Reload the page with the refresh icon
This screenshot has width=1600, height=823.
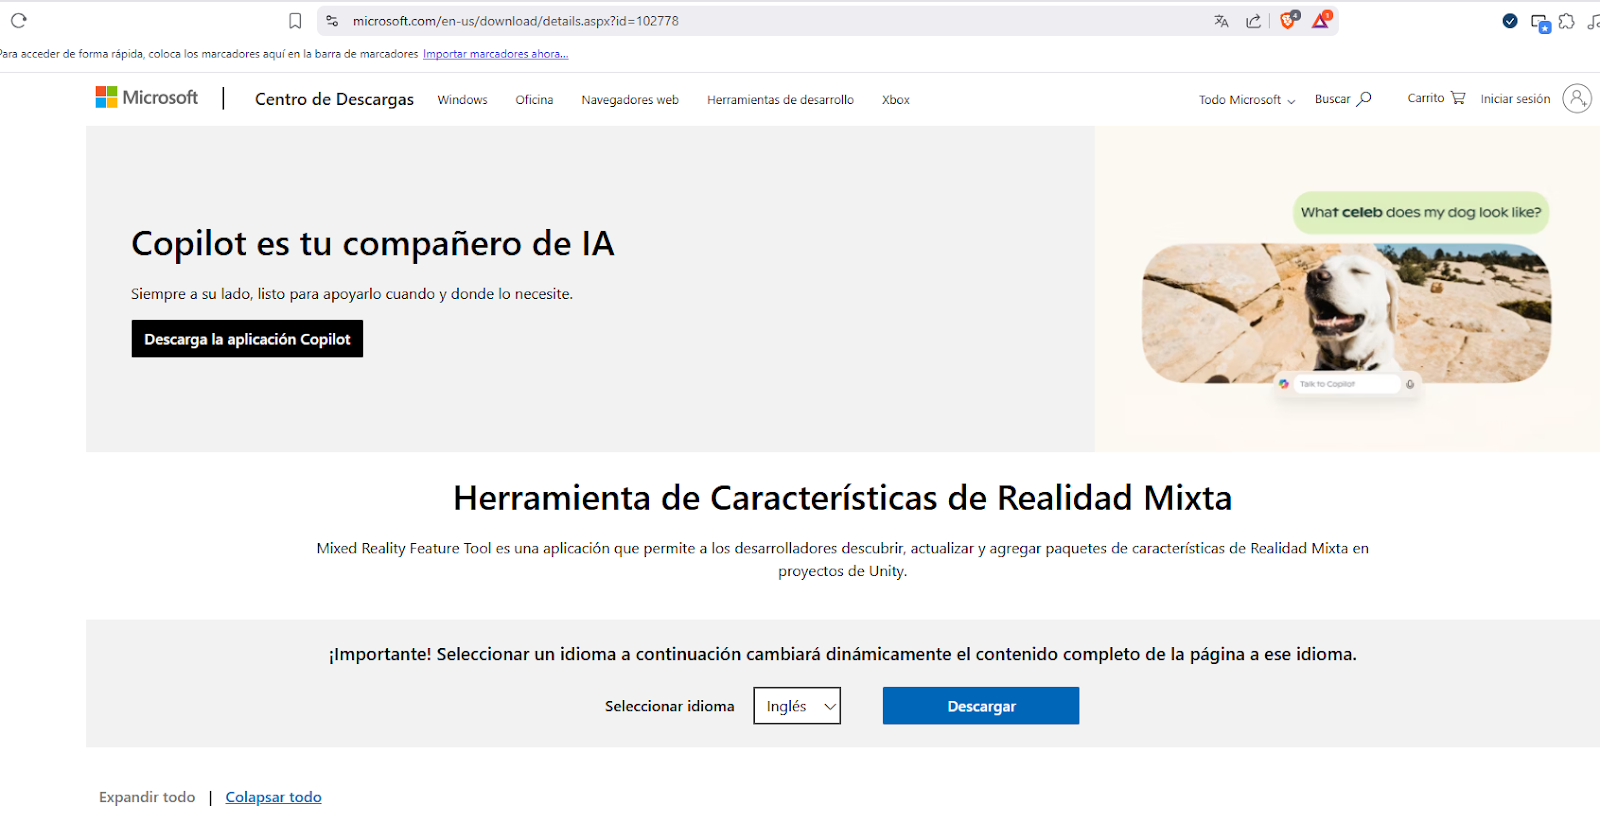[18, 20]
